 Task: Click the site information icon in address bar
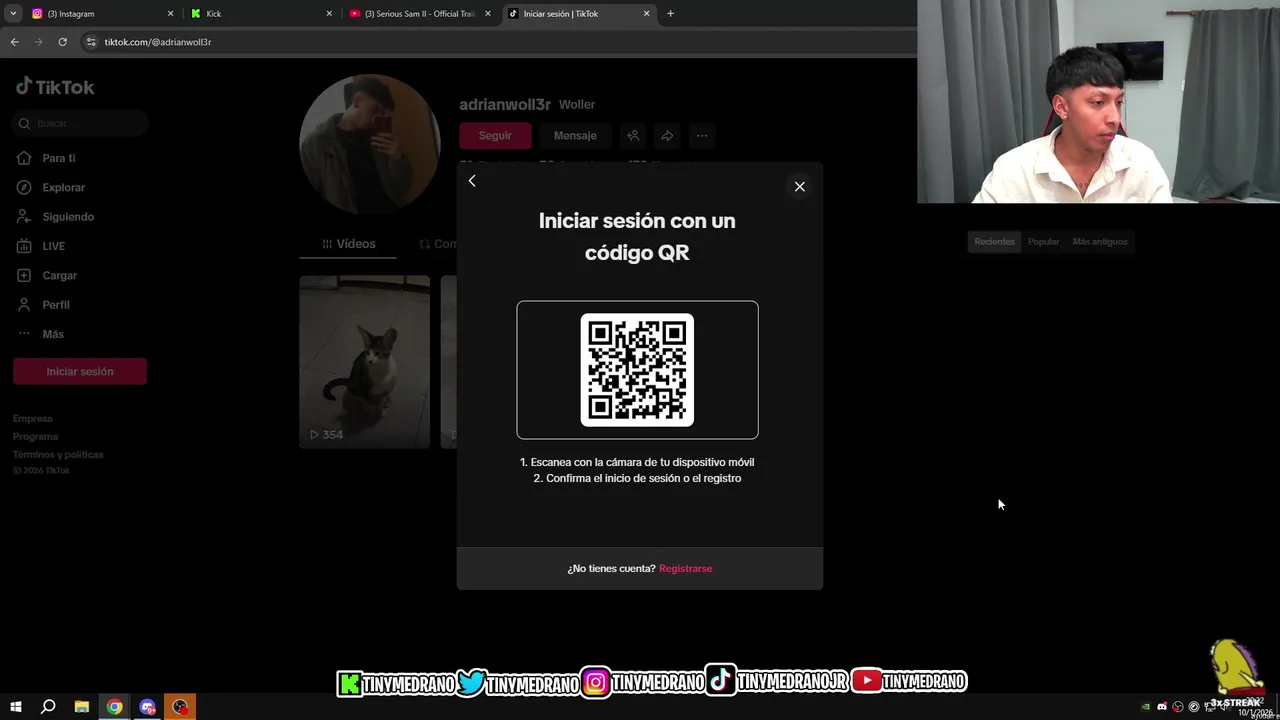point(91,42)
